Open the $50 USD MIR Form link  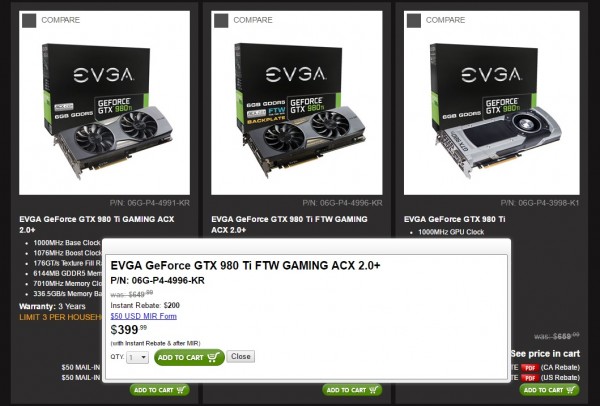(x=143, y=316)
